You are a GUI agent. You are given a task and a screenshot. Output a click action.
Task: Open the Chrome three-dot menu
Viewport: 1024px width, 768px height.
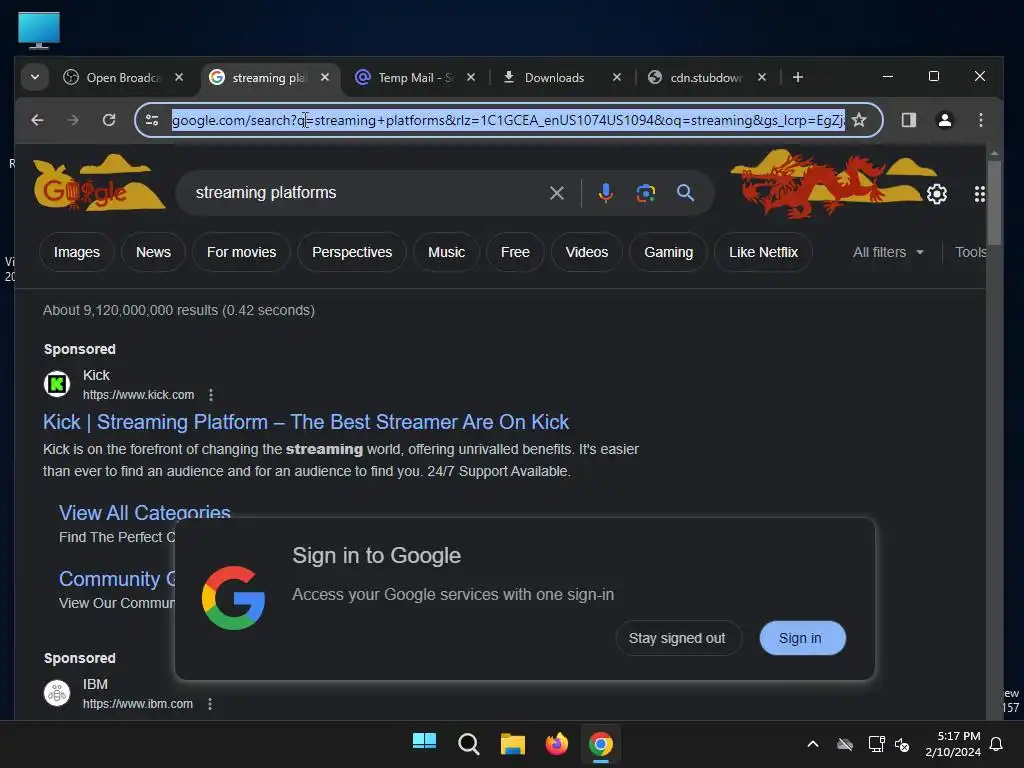pyautogui.click(x=980, y=120)
